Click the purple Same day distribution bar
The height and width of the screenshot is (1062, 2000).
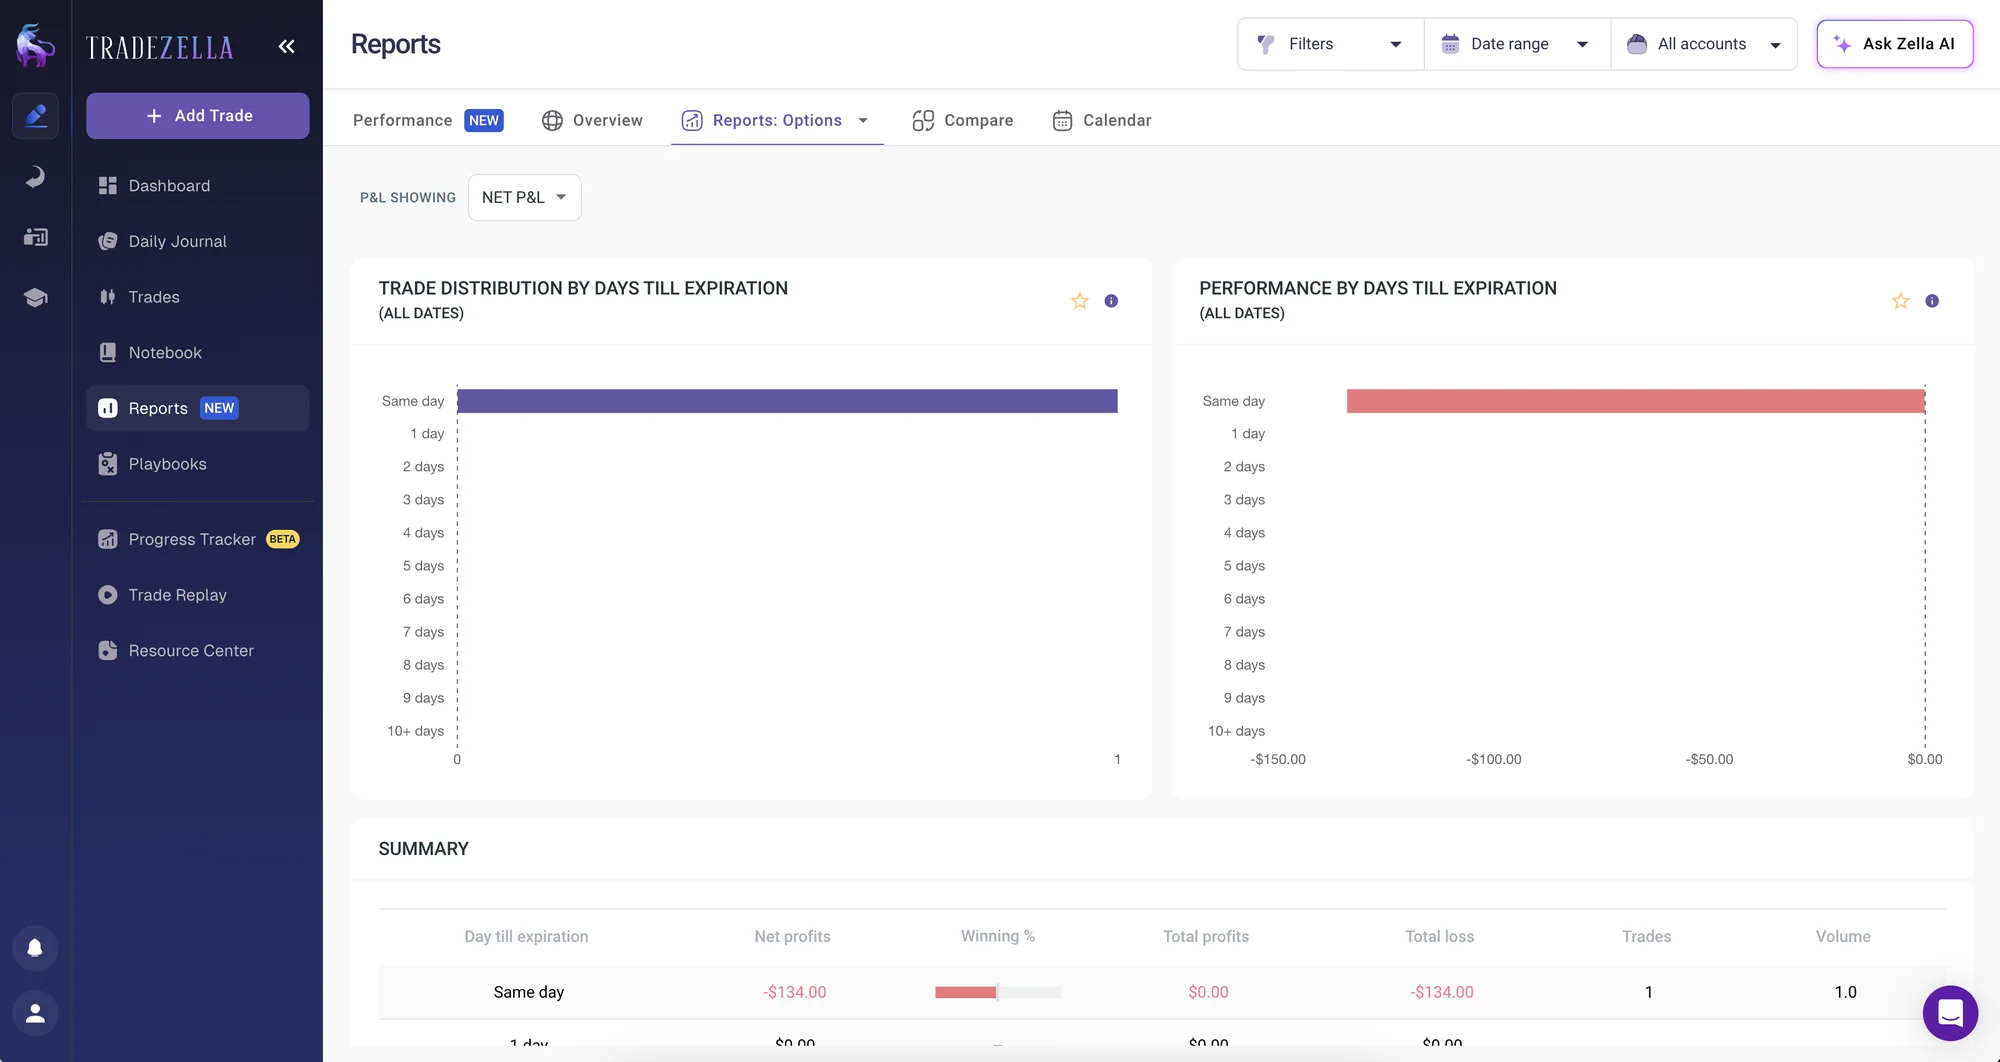click(x=787, y=401)
